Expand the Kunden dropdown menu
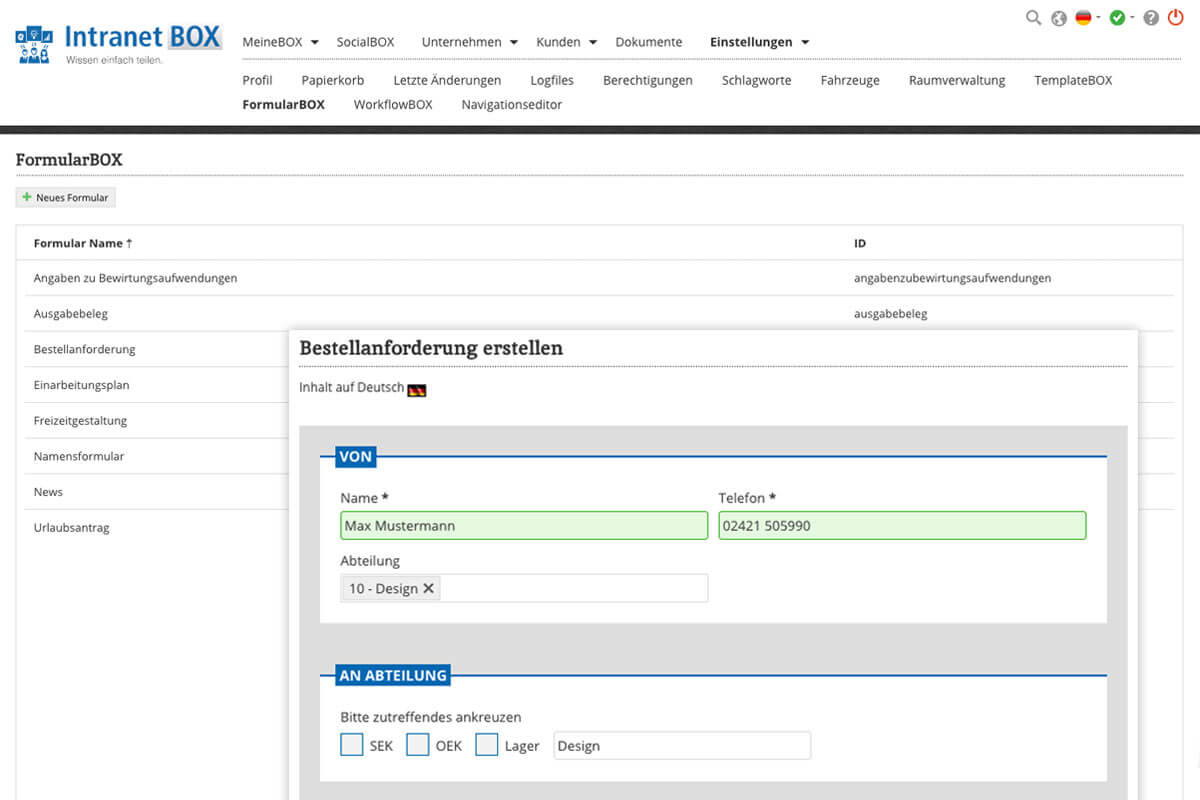The width and height of the screenshot is (1200, 800). point(565,42)
